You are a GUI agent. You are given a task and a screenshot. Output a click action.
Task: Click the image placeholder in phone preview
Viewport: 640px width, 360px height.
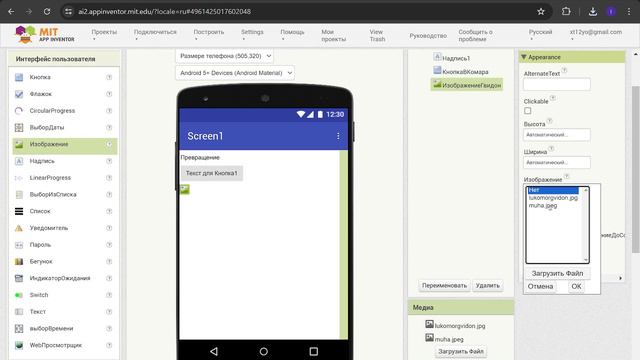(184, 189)
